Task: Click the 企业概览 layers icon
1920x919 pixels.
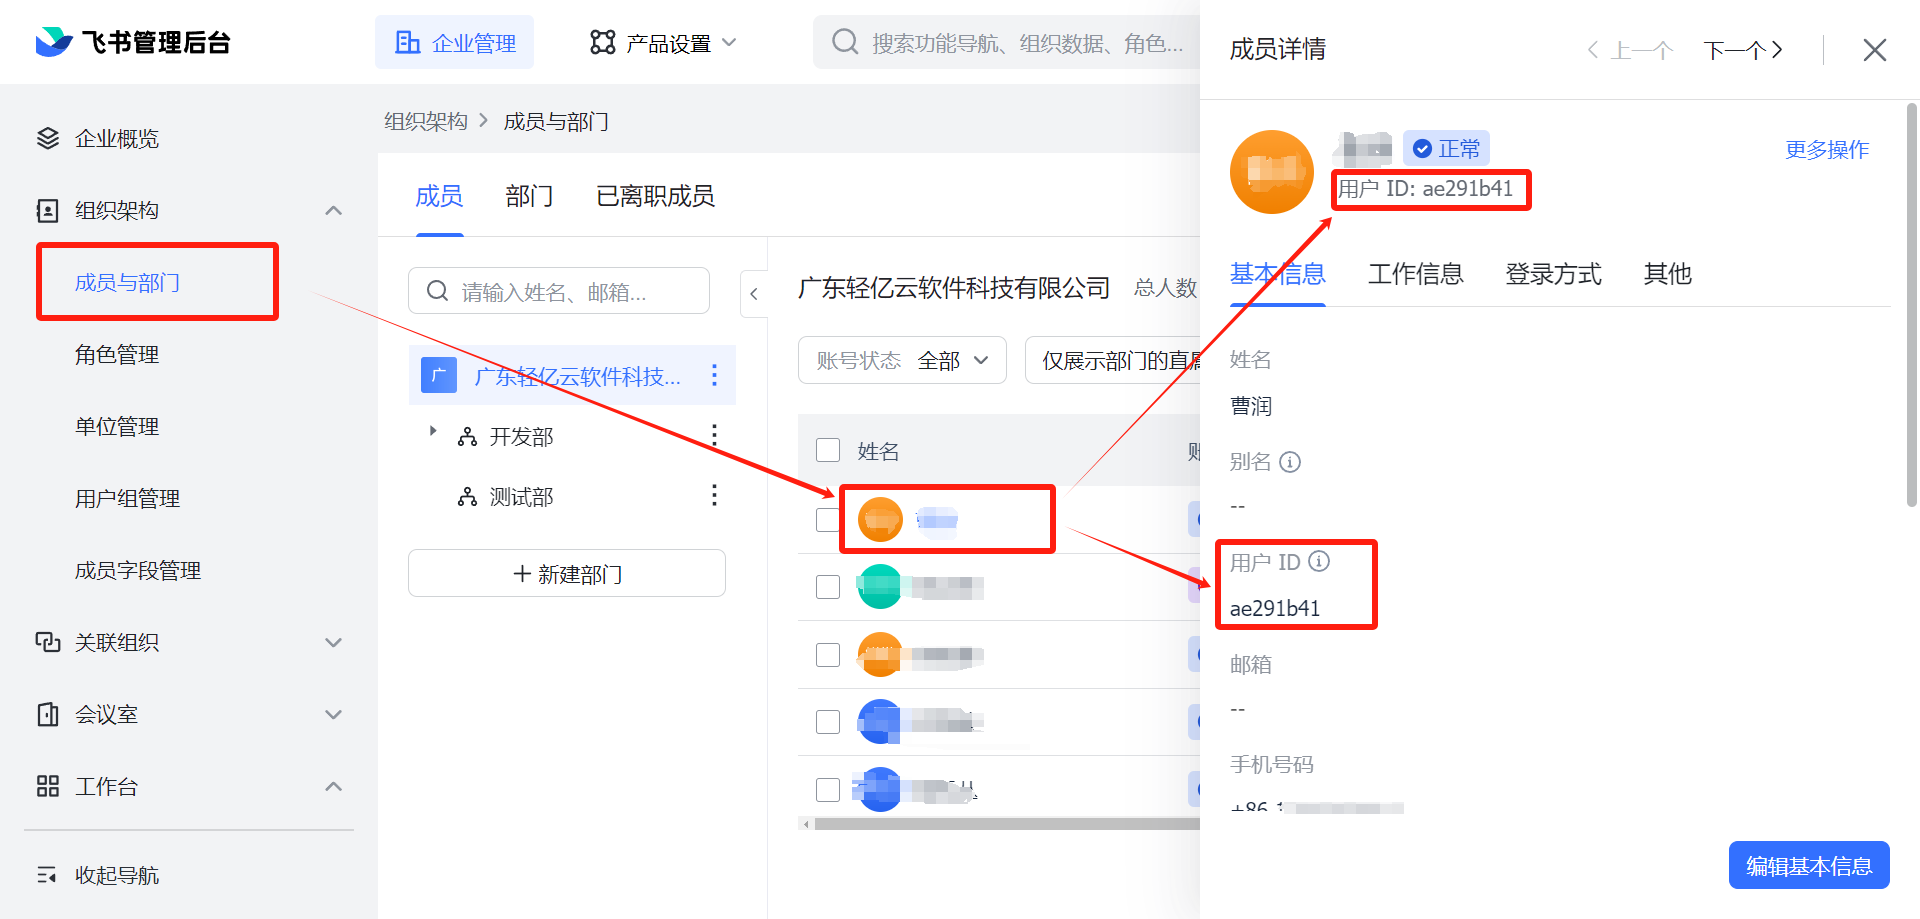Action: tap(48, 138)
